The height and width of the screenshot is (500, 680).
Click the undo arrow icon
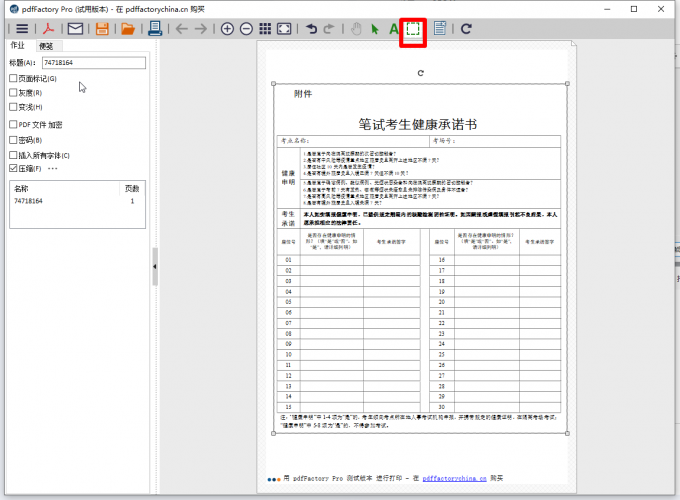pos(311,29)
